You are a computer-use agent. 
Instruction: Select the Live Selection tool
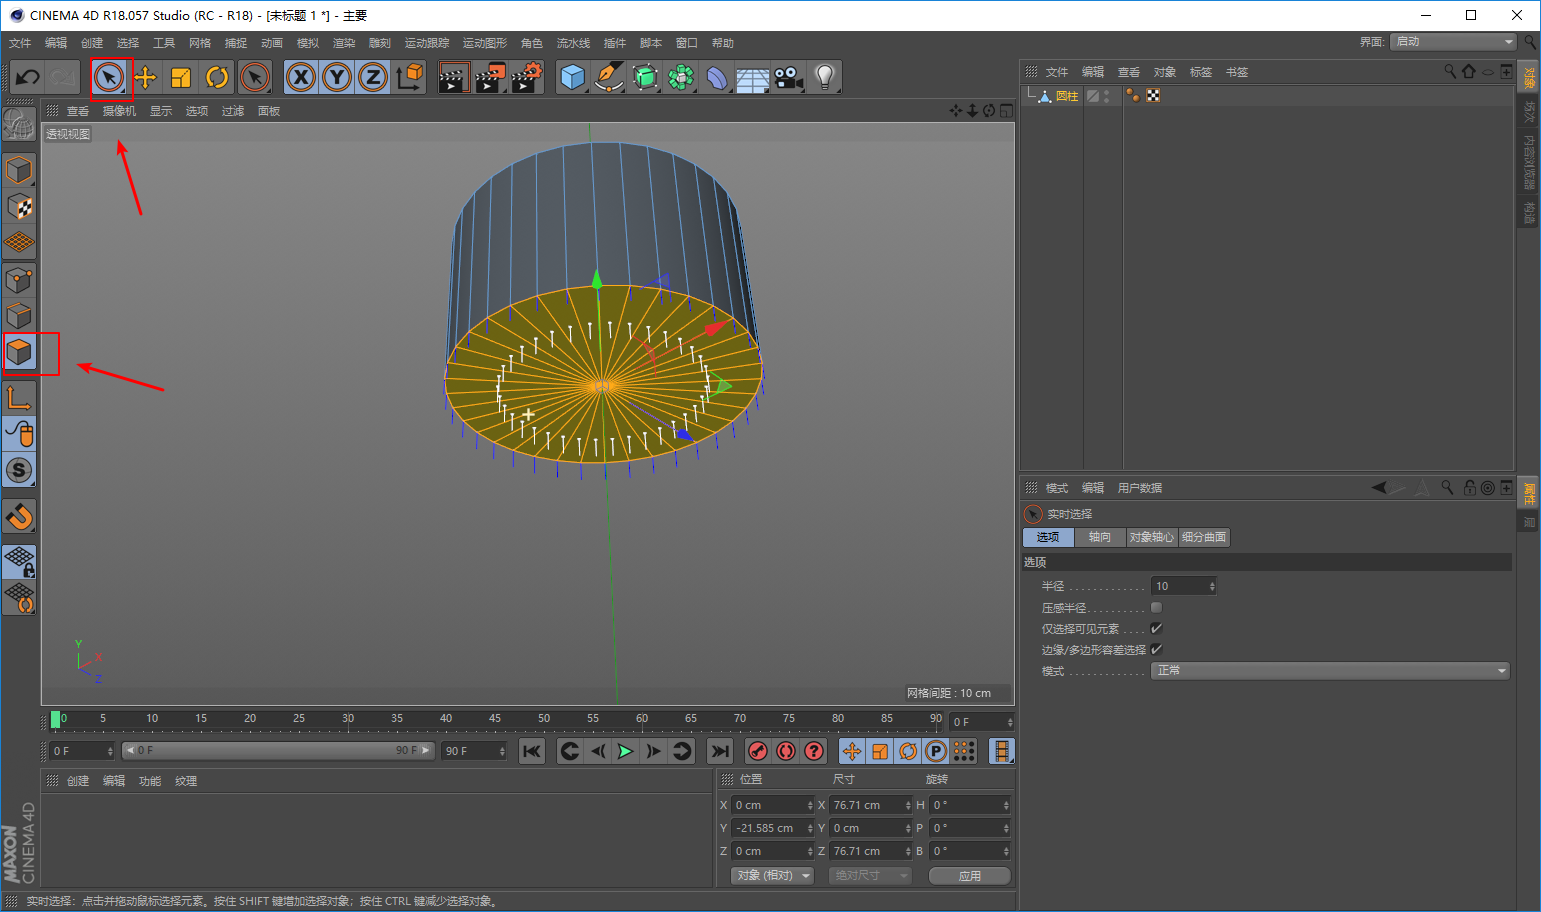[109, 77]
